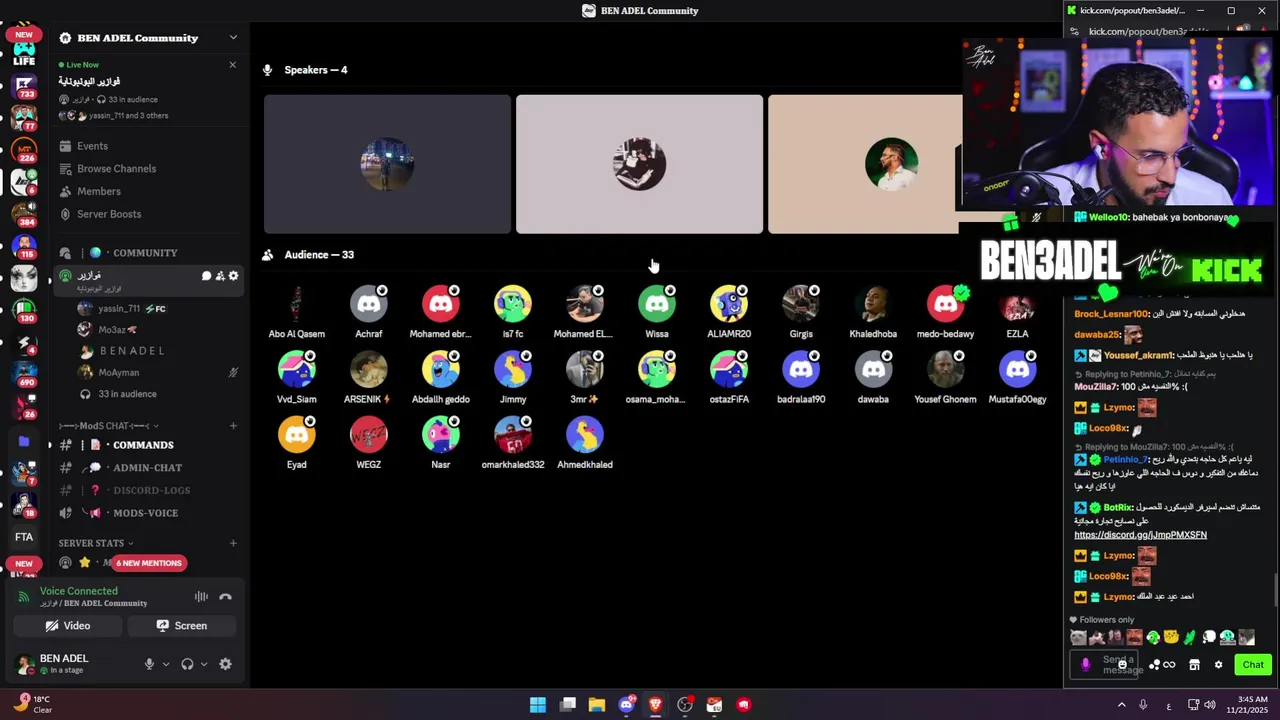The height and width of the screenshot is (720, 1280).
Task: Open File Explorer from the taskbar
Action: 597,705
